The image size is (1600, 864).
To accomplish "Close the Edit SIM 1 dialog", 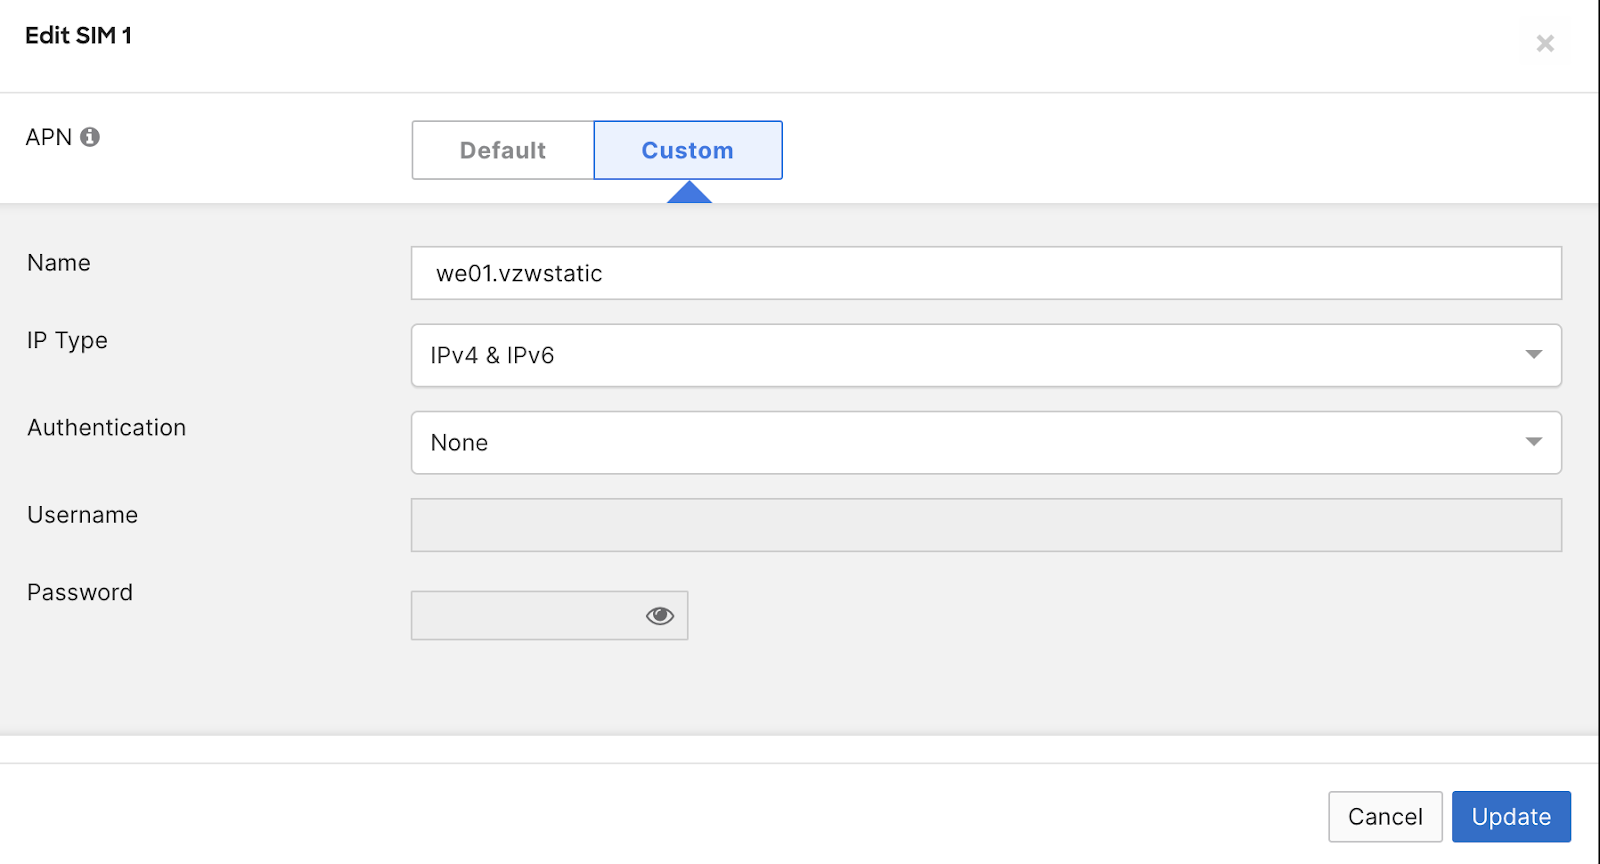I will pyautogui.click(x=1545, y=43).
